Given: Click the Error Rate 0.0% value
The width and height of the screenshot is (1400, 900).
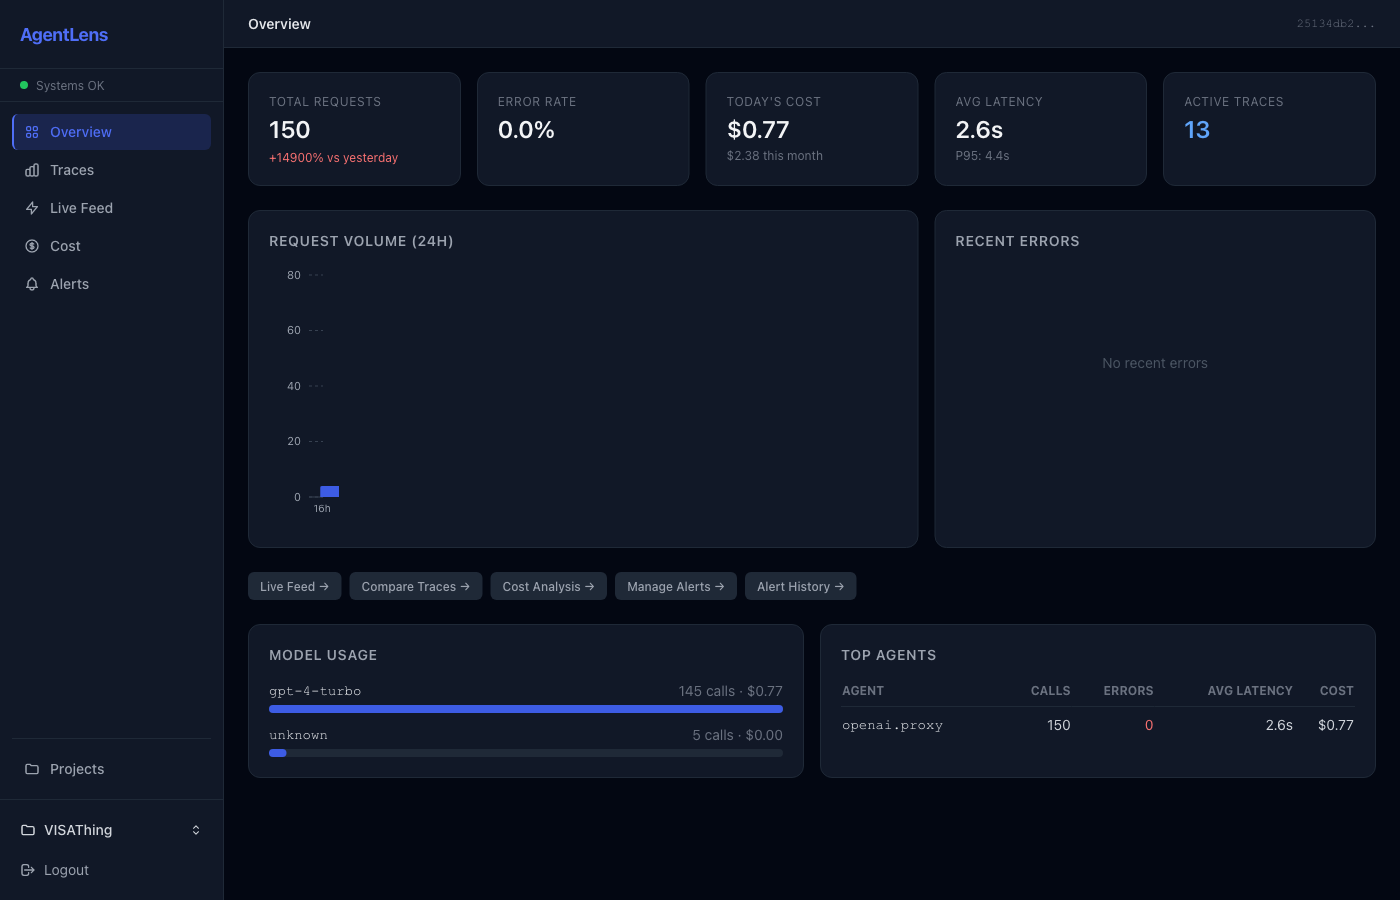Looking at the screenshot, I should point(526,130).
